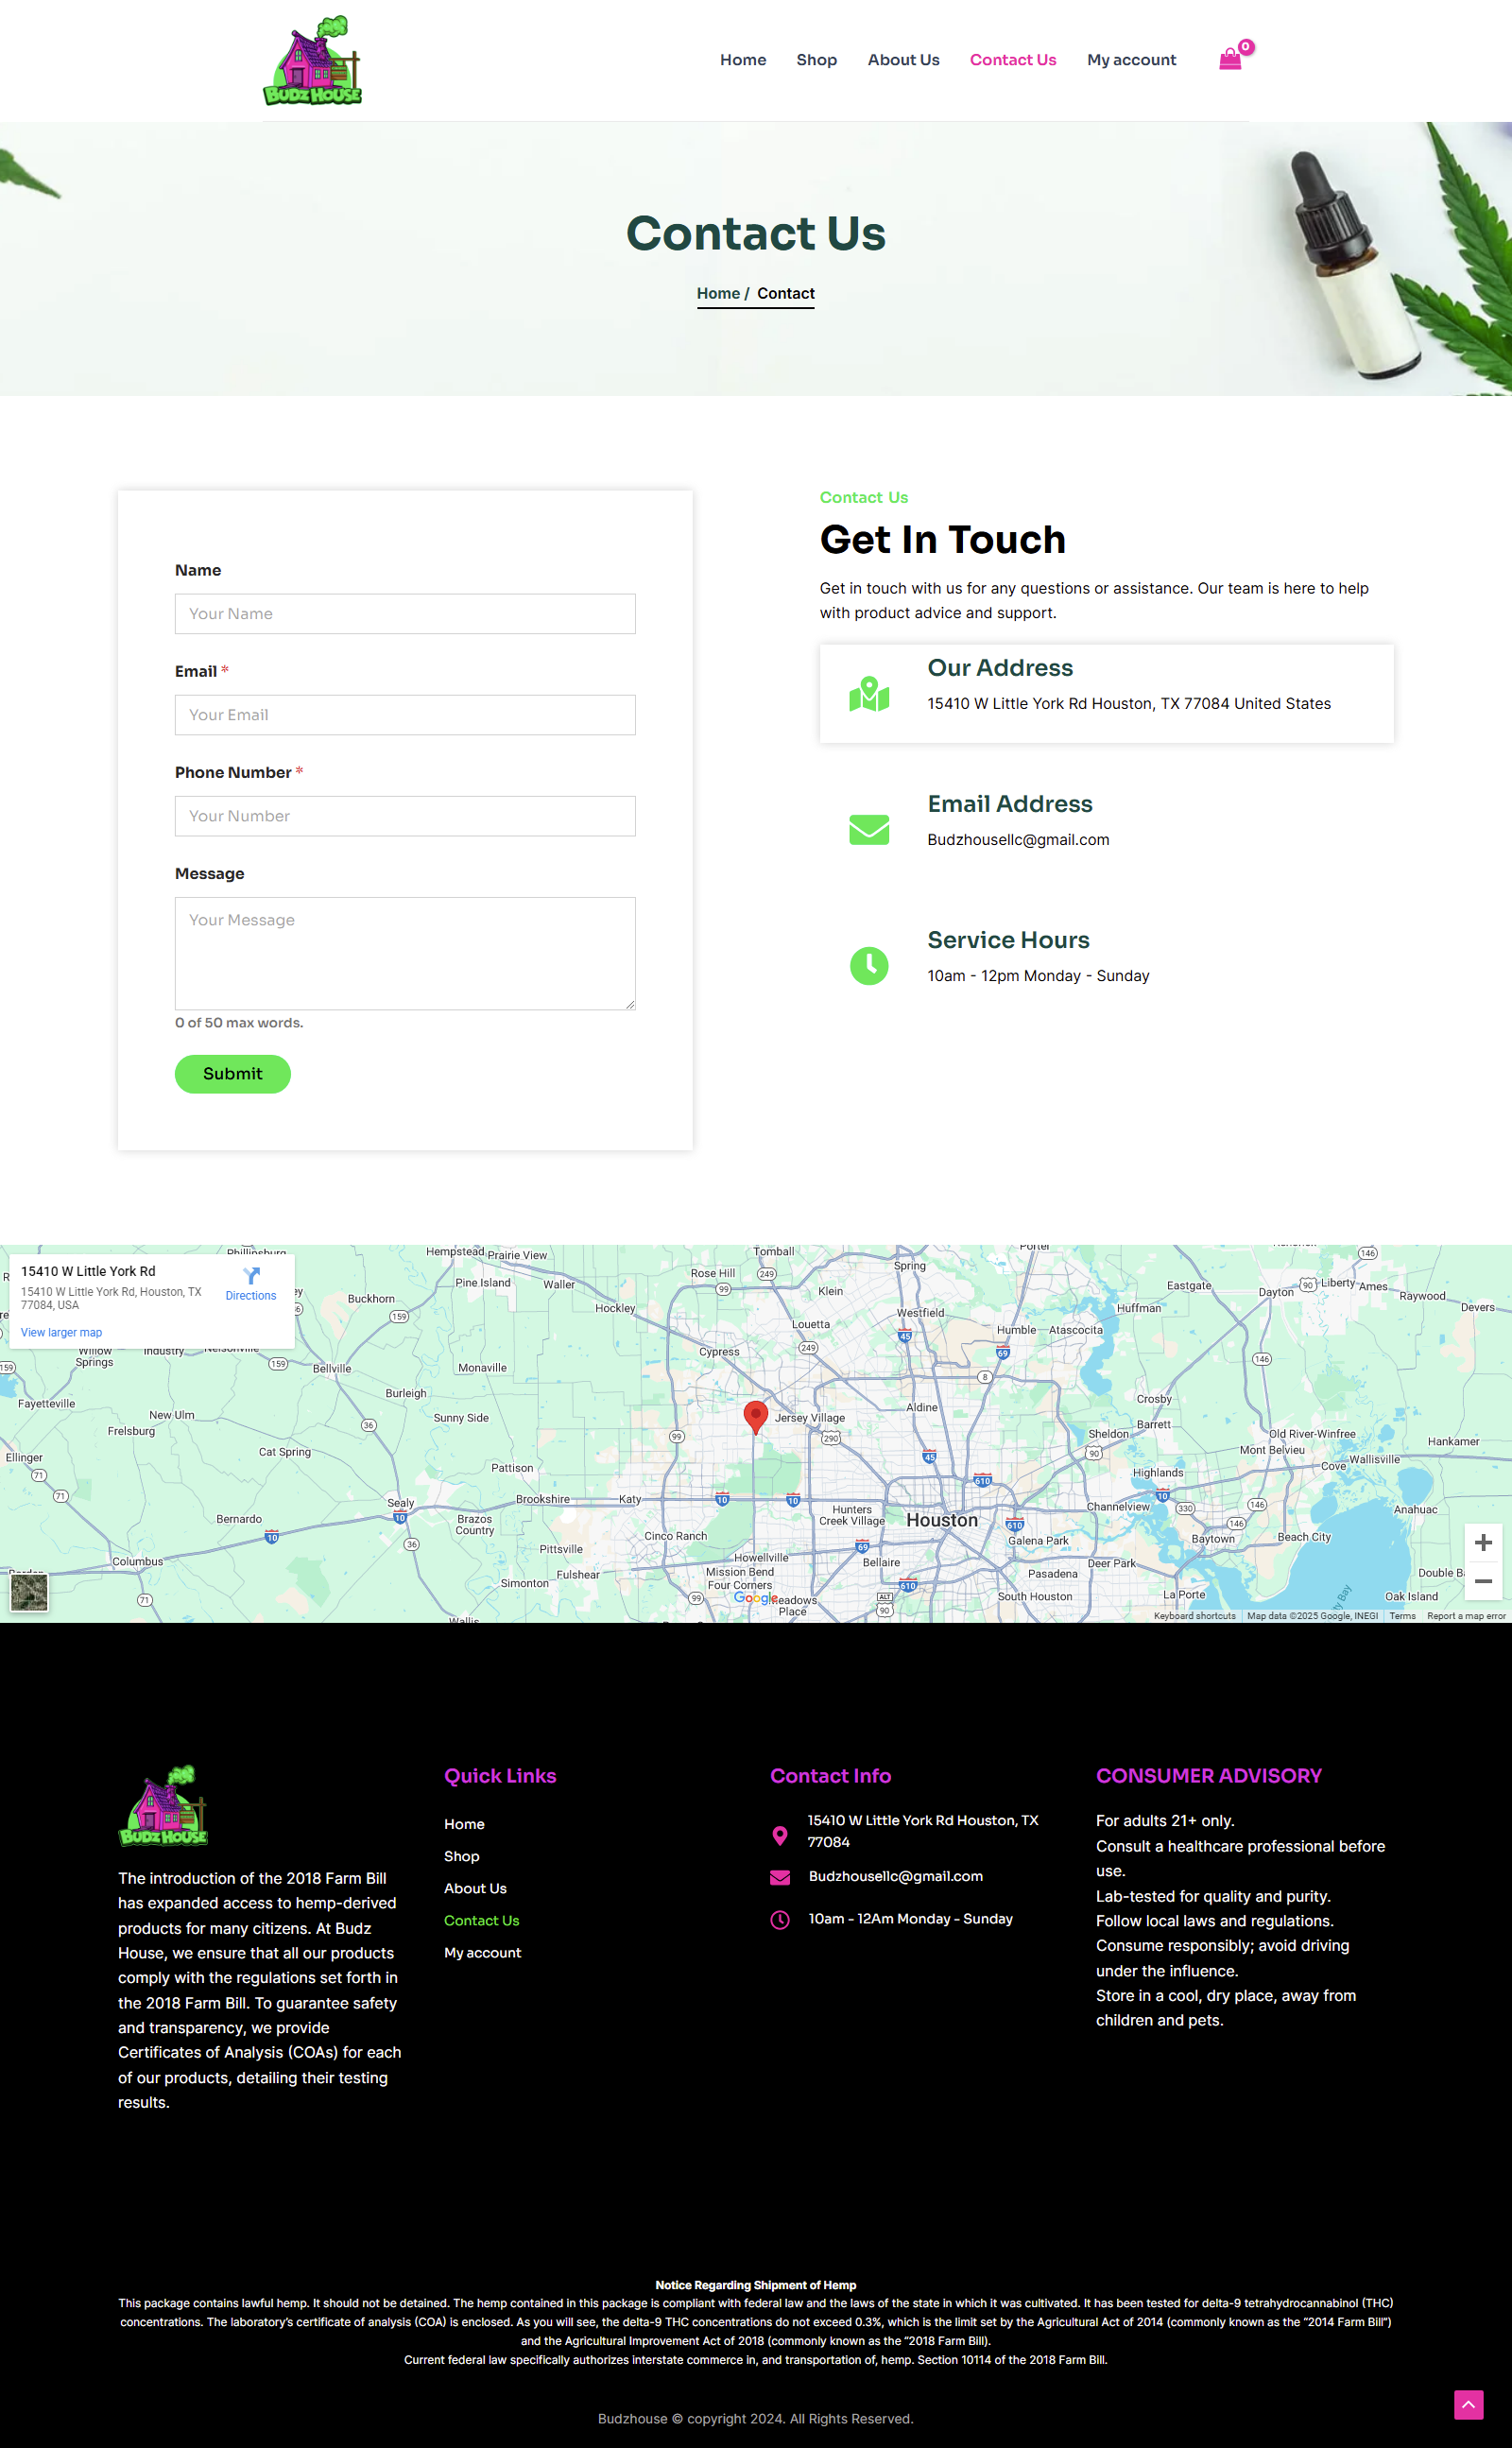Click Report a map error link
The width and height of the screenshot is (1512, 2448).
click(x=1466, y=1615)
